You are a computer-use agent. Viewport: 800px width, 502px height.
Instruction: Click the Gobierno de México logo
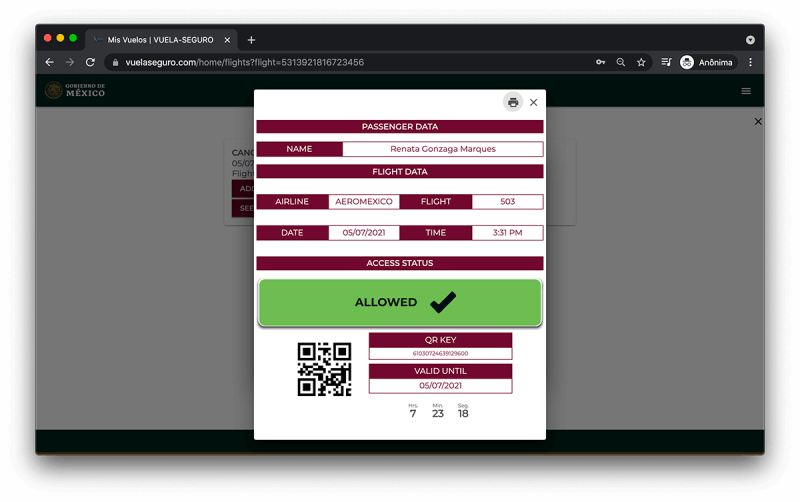(x=75, y=90)
